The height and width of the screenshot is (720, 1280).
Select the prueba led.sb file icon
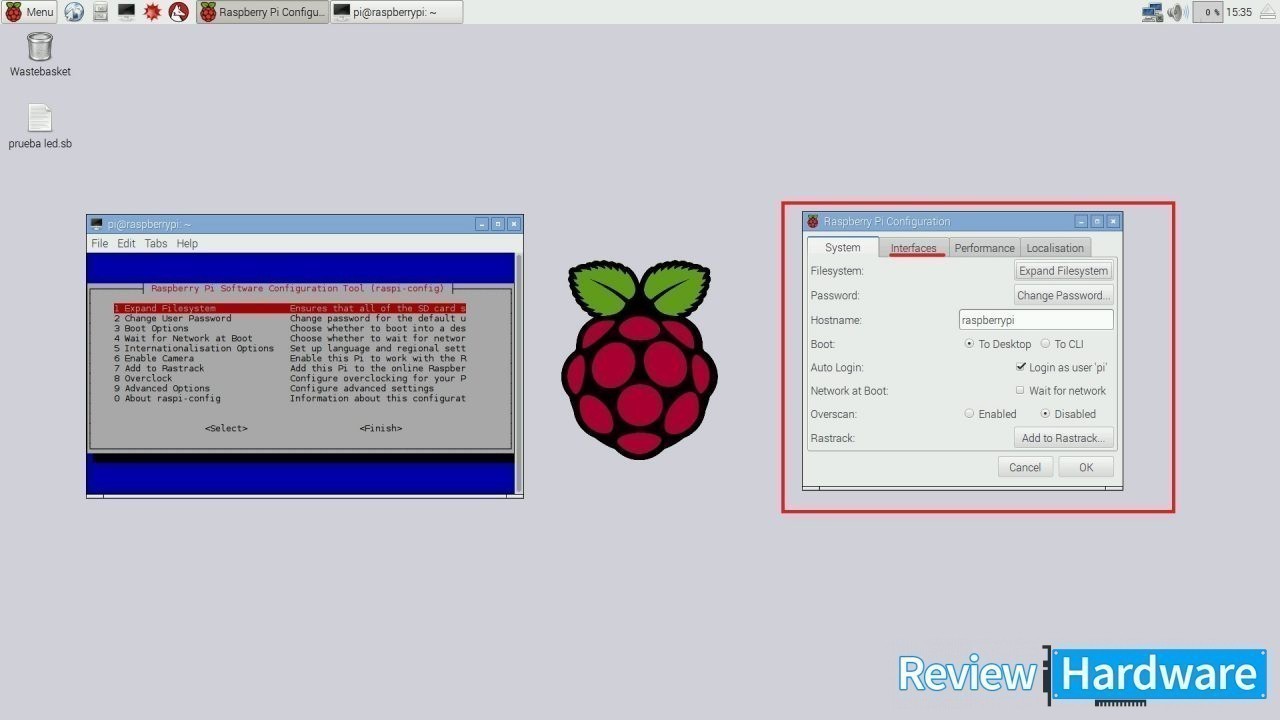click(x=40, y=127)
